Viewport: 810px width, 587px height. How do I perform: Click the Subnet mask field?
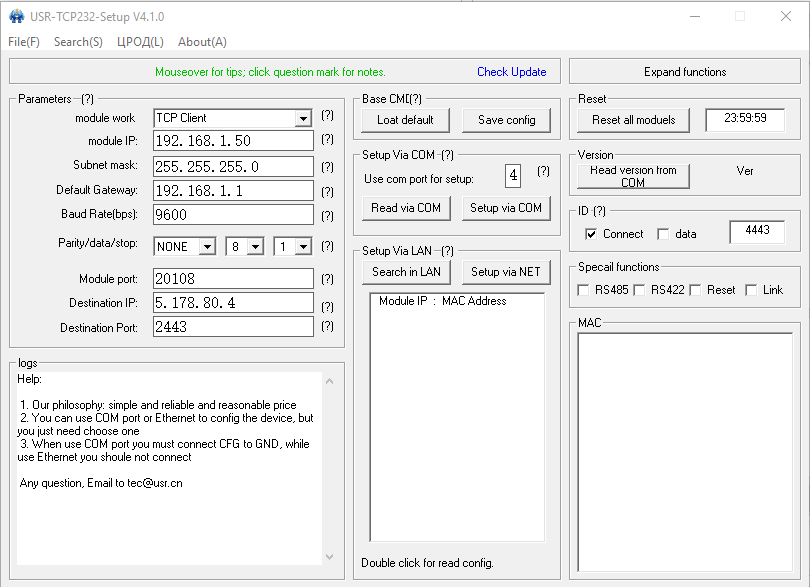tap(233, 166)
